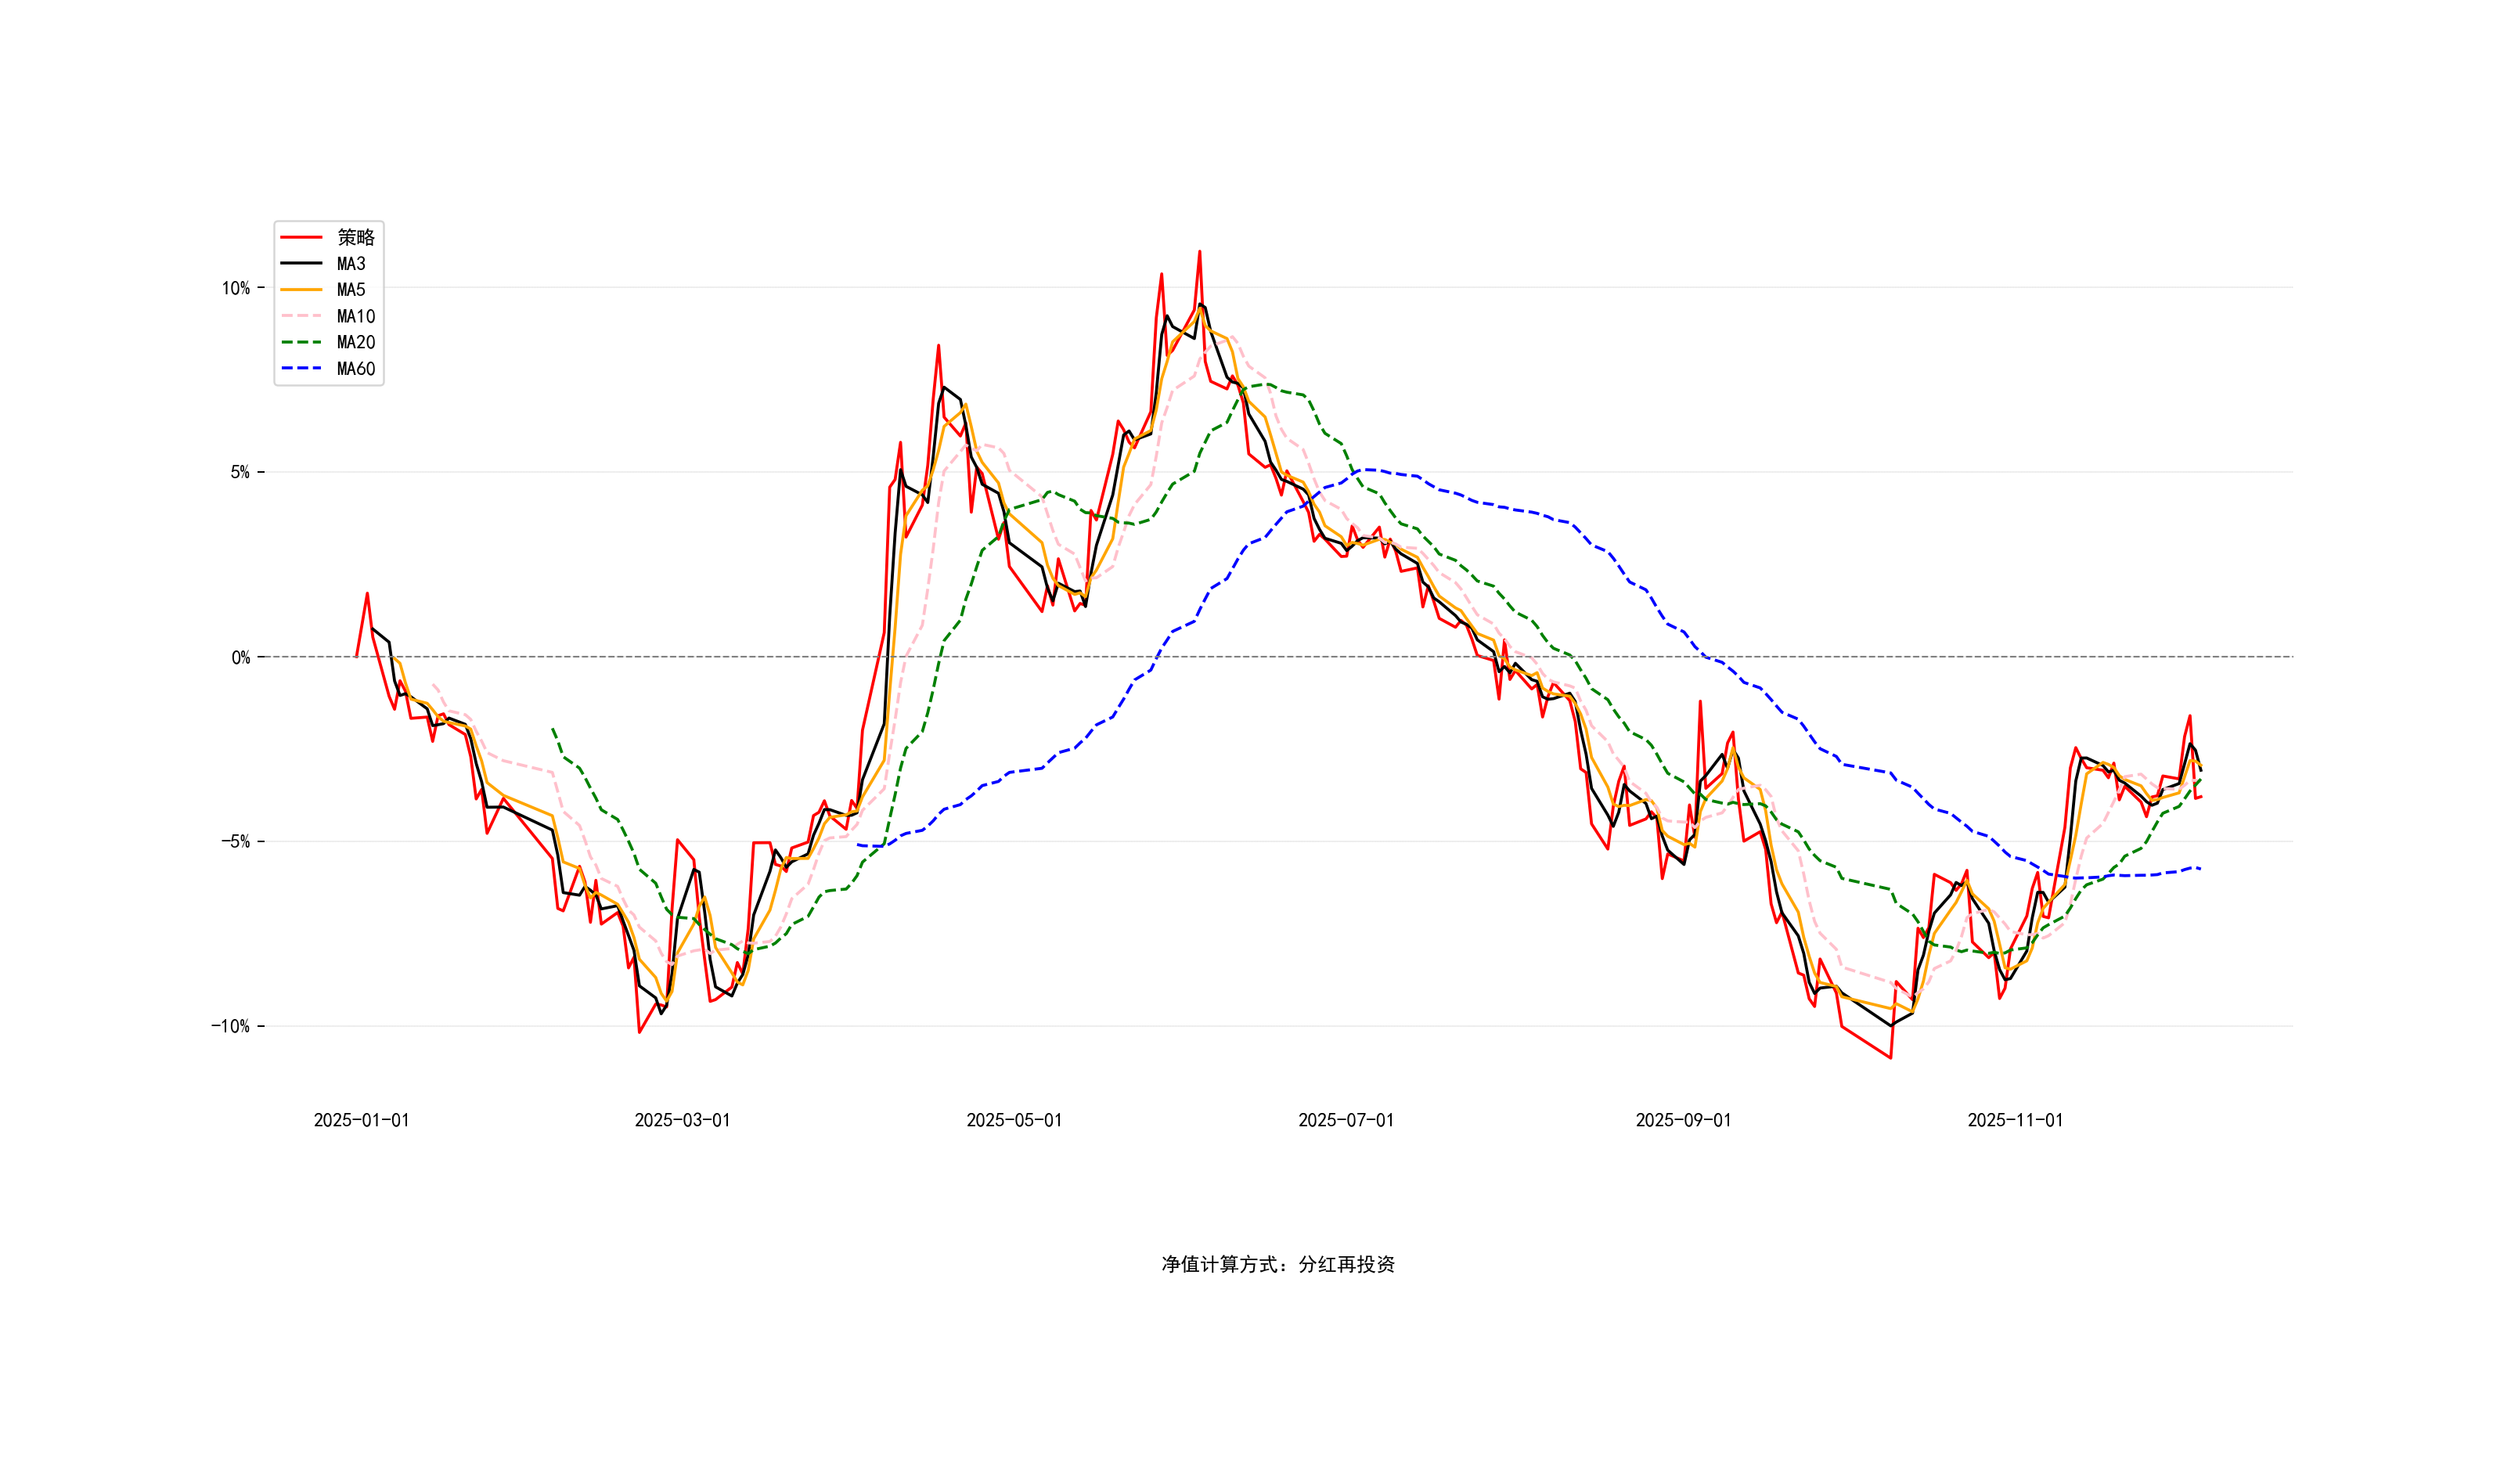Screen dimensions: 2504x1484
Task: Select the MA60 legend entry text
Action: click(x=356, y=369)
